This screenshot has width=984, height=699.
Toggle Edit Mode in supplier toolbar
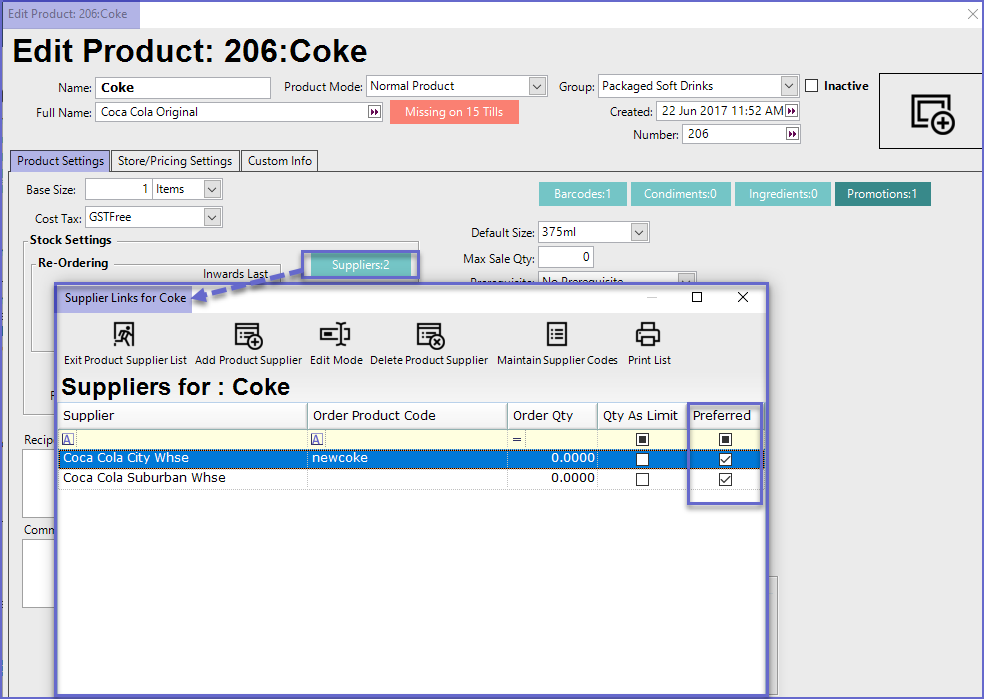(335, 335)
